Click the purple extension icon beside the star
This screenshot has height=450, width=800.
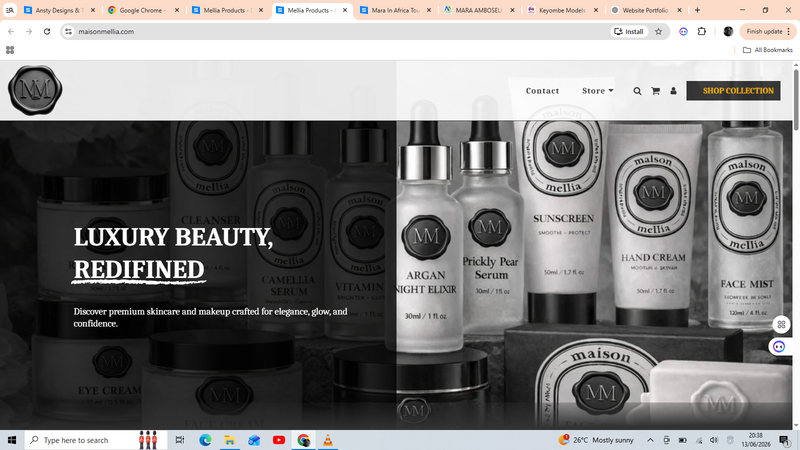[683, 32]
